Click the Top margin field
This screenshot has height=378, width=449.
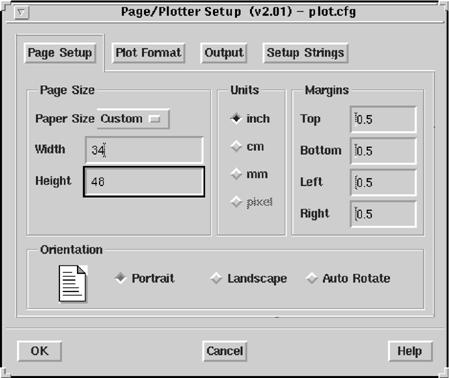383,119
